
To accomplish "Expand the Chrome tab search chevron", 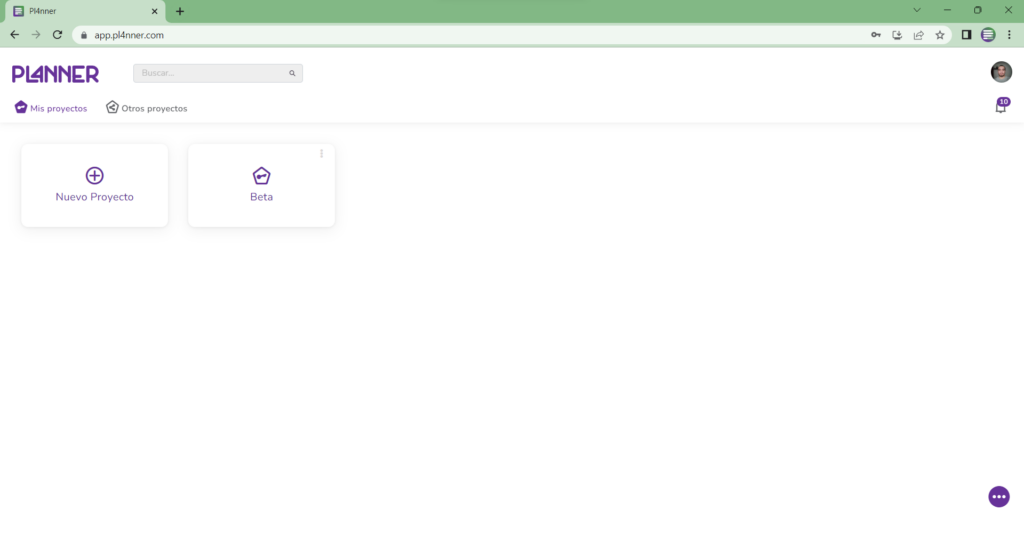I will 917,10.
